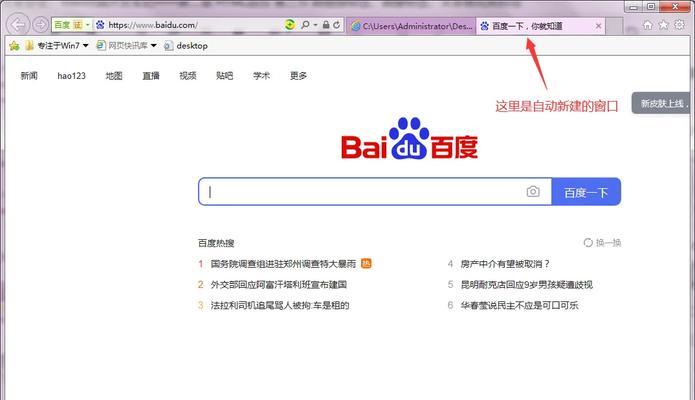Close the 百度一下 tab
Viewport: 695px width, 400px height.
coord(598,26)
